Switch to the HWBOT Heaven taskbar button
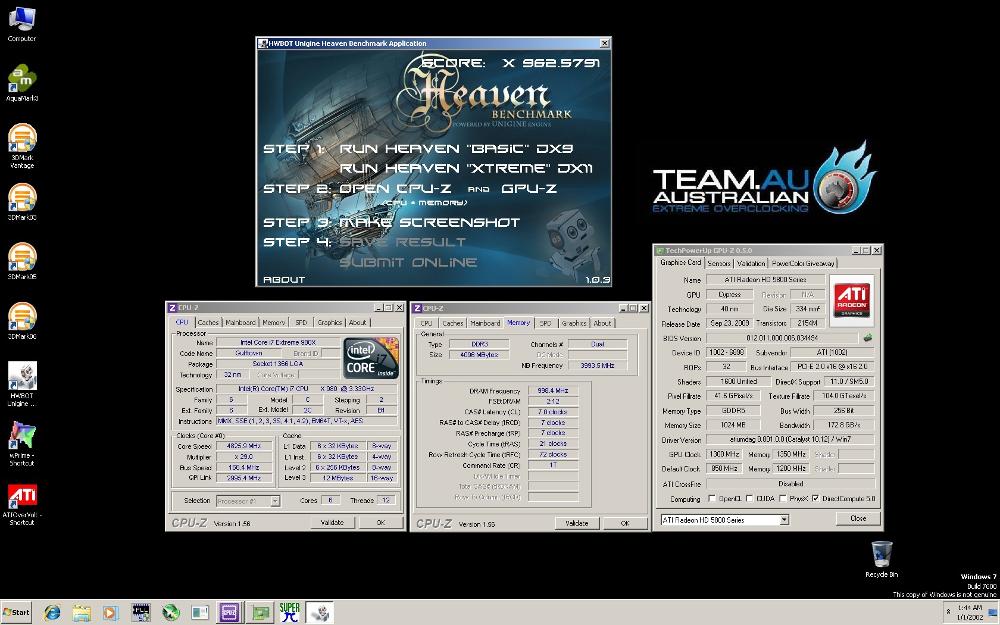This screenshot has height=625, width=1000. pyautogui.click(x=320, y=613)
